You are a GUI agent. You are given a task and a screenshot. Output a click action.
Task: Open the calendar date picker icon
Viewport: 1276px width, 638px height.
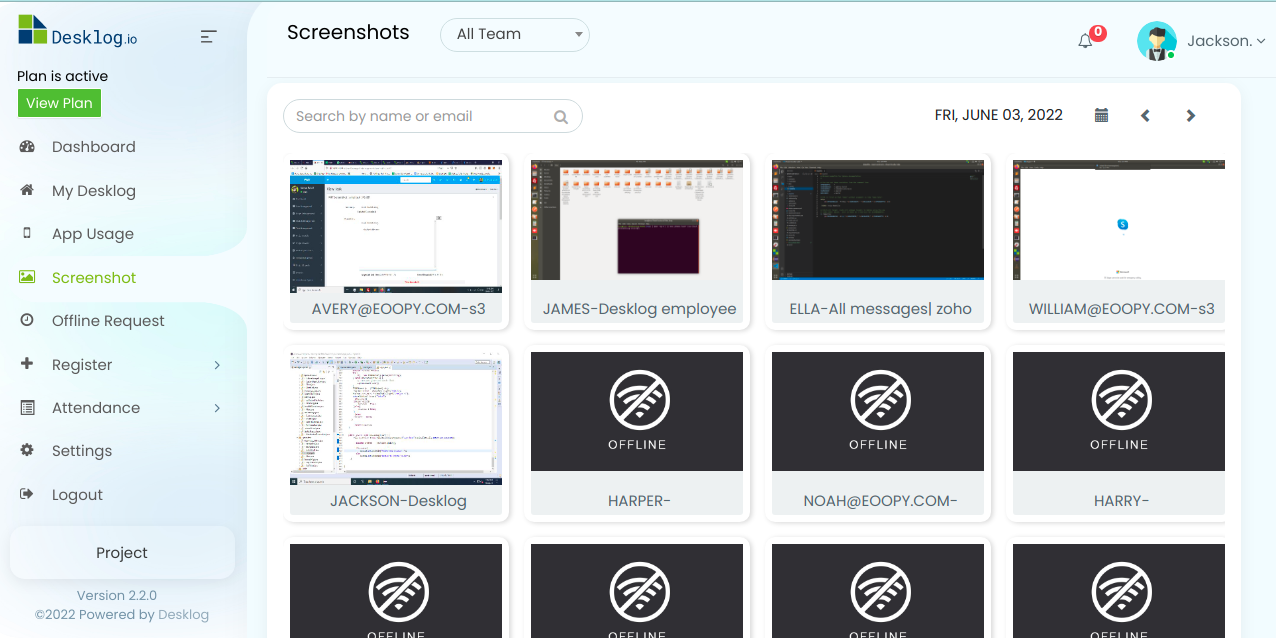1101,115
